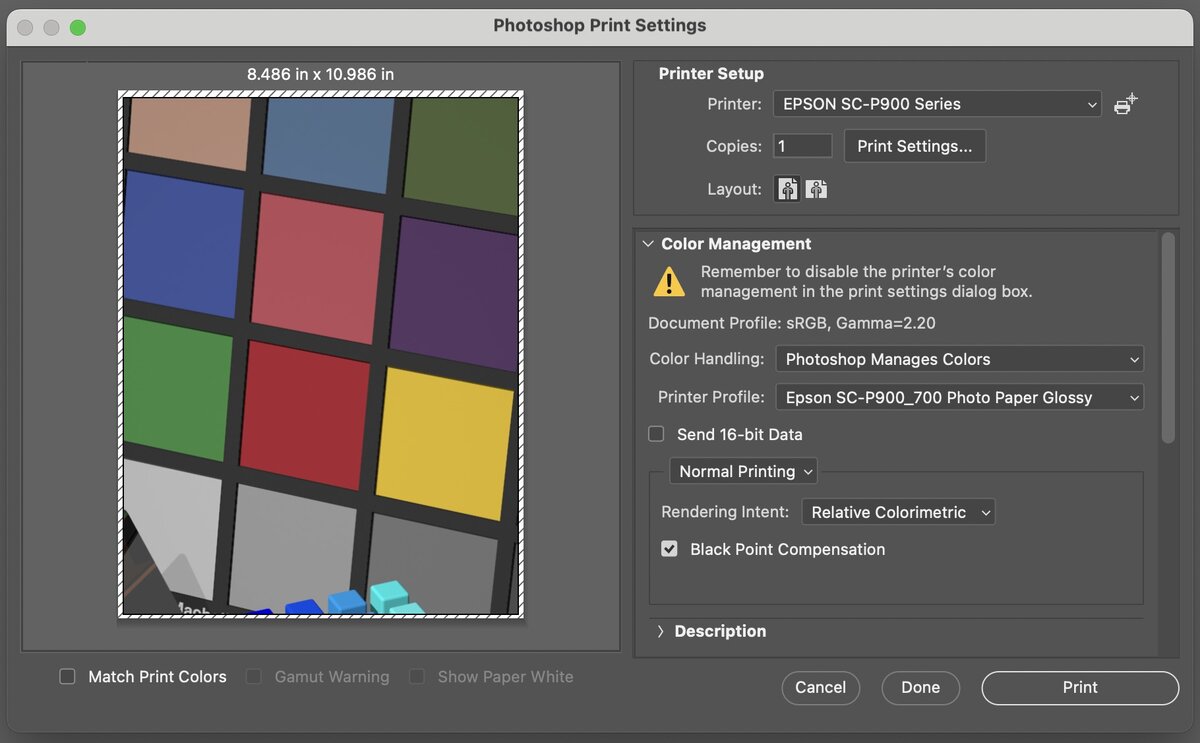
Task: Click the Print Settings... button
Action: (914, 146)
